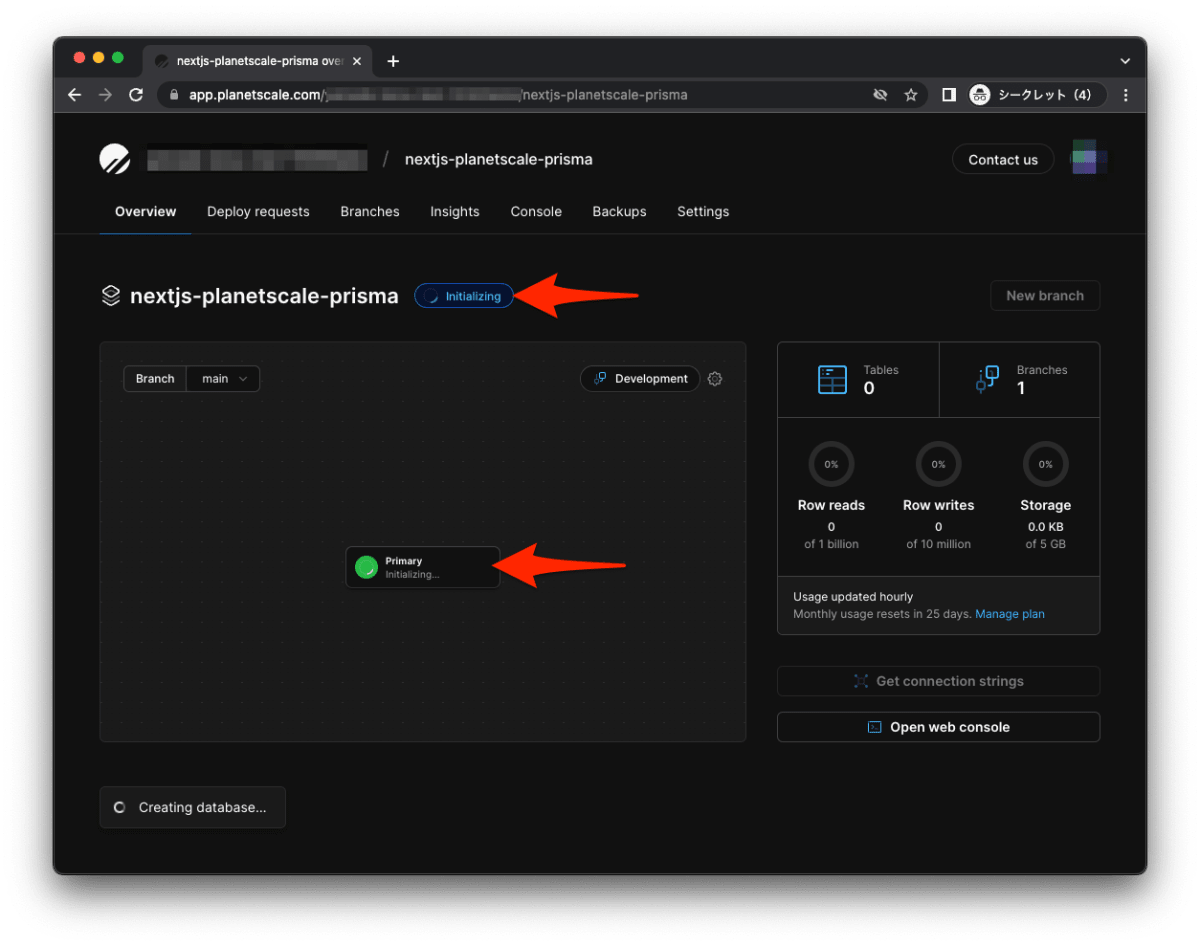Bookmark page with the star icon

click(911, 95)
